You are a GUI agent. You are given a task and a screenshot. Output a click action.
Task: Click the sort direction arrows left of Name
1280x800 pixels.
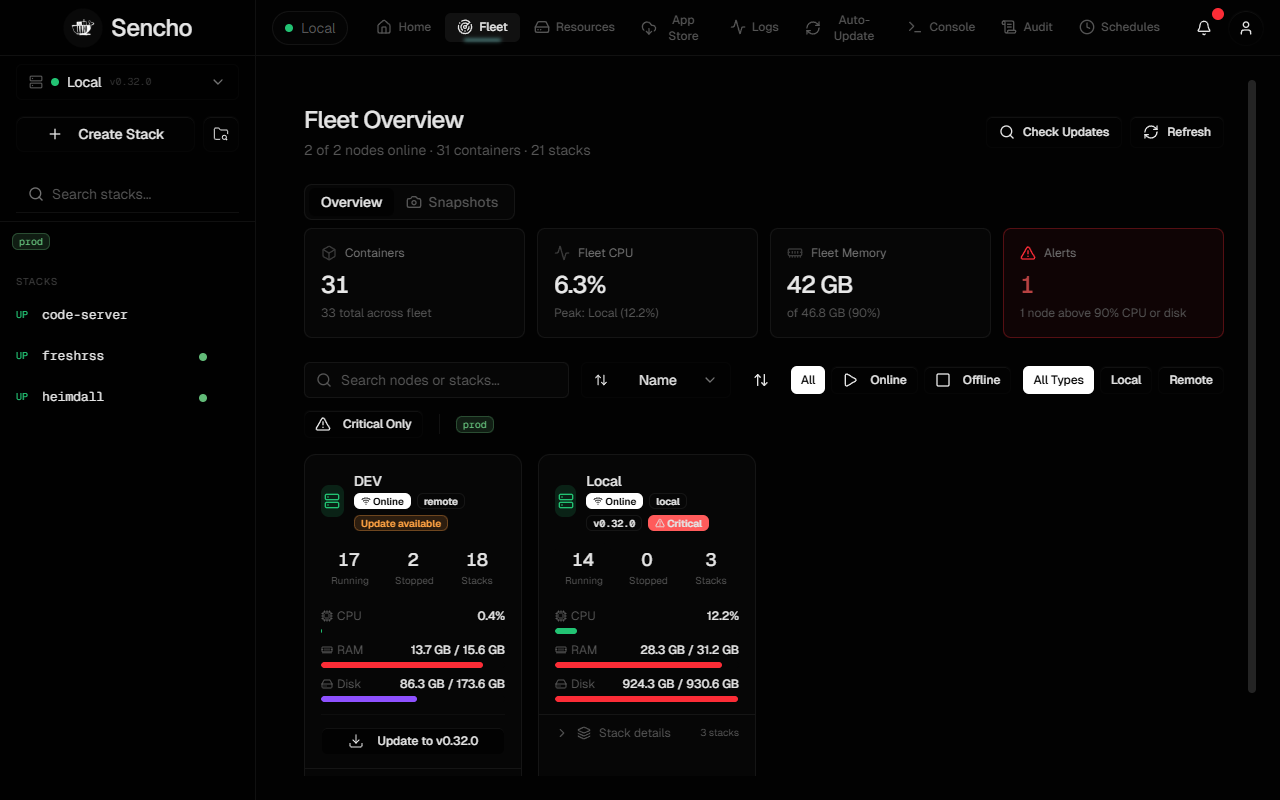click(x=601, y=380)
